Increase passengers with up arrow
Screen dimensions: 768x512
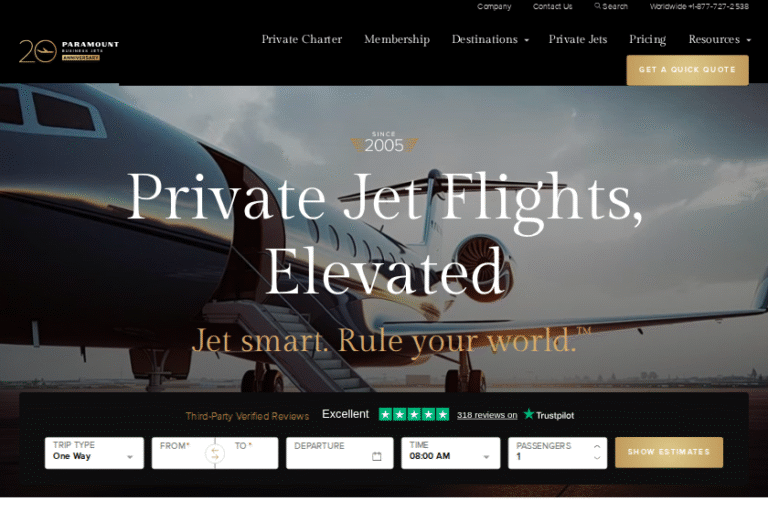coord(597,446)
